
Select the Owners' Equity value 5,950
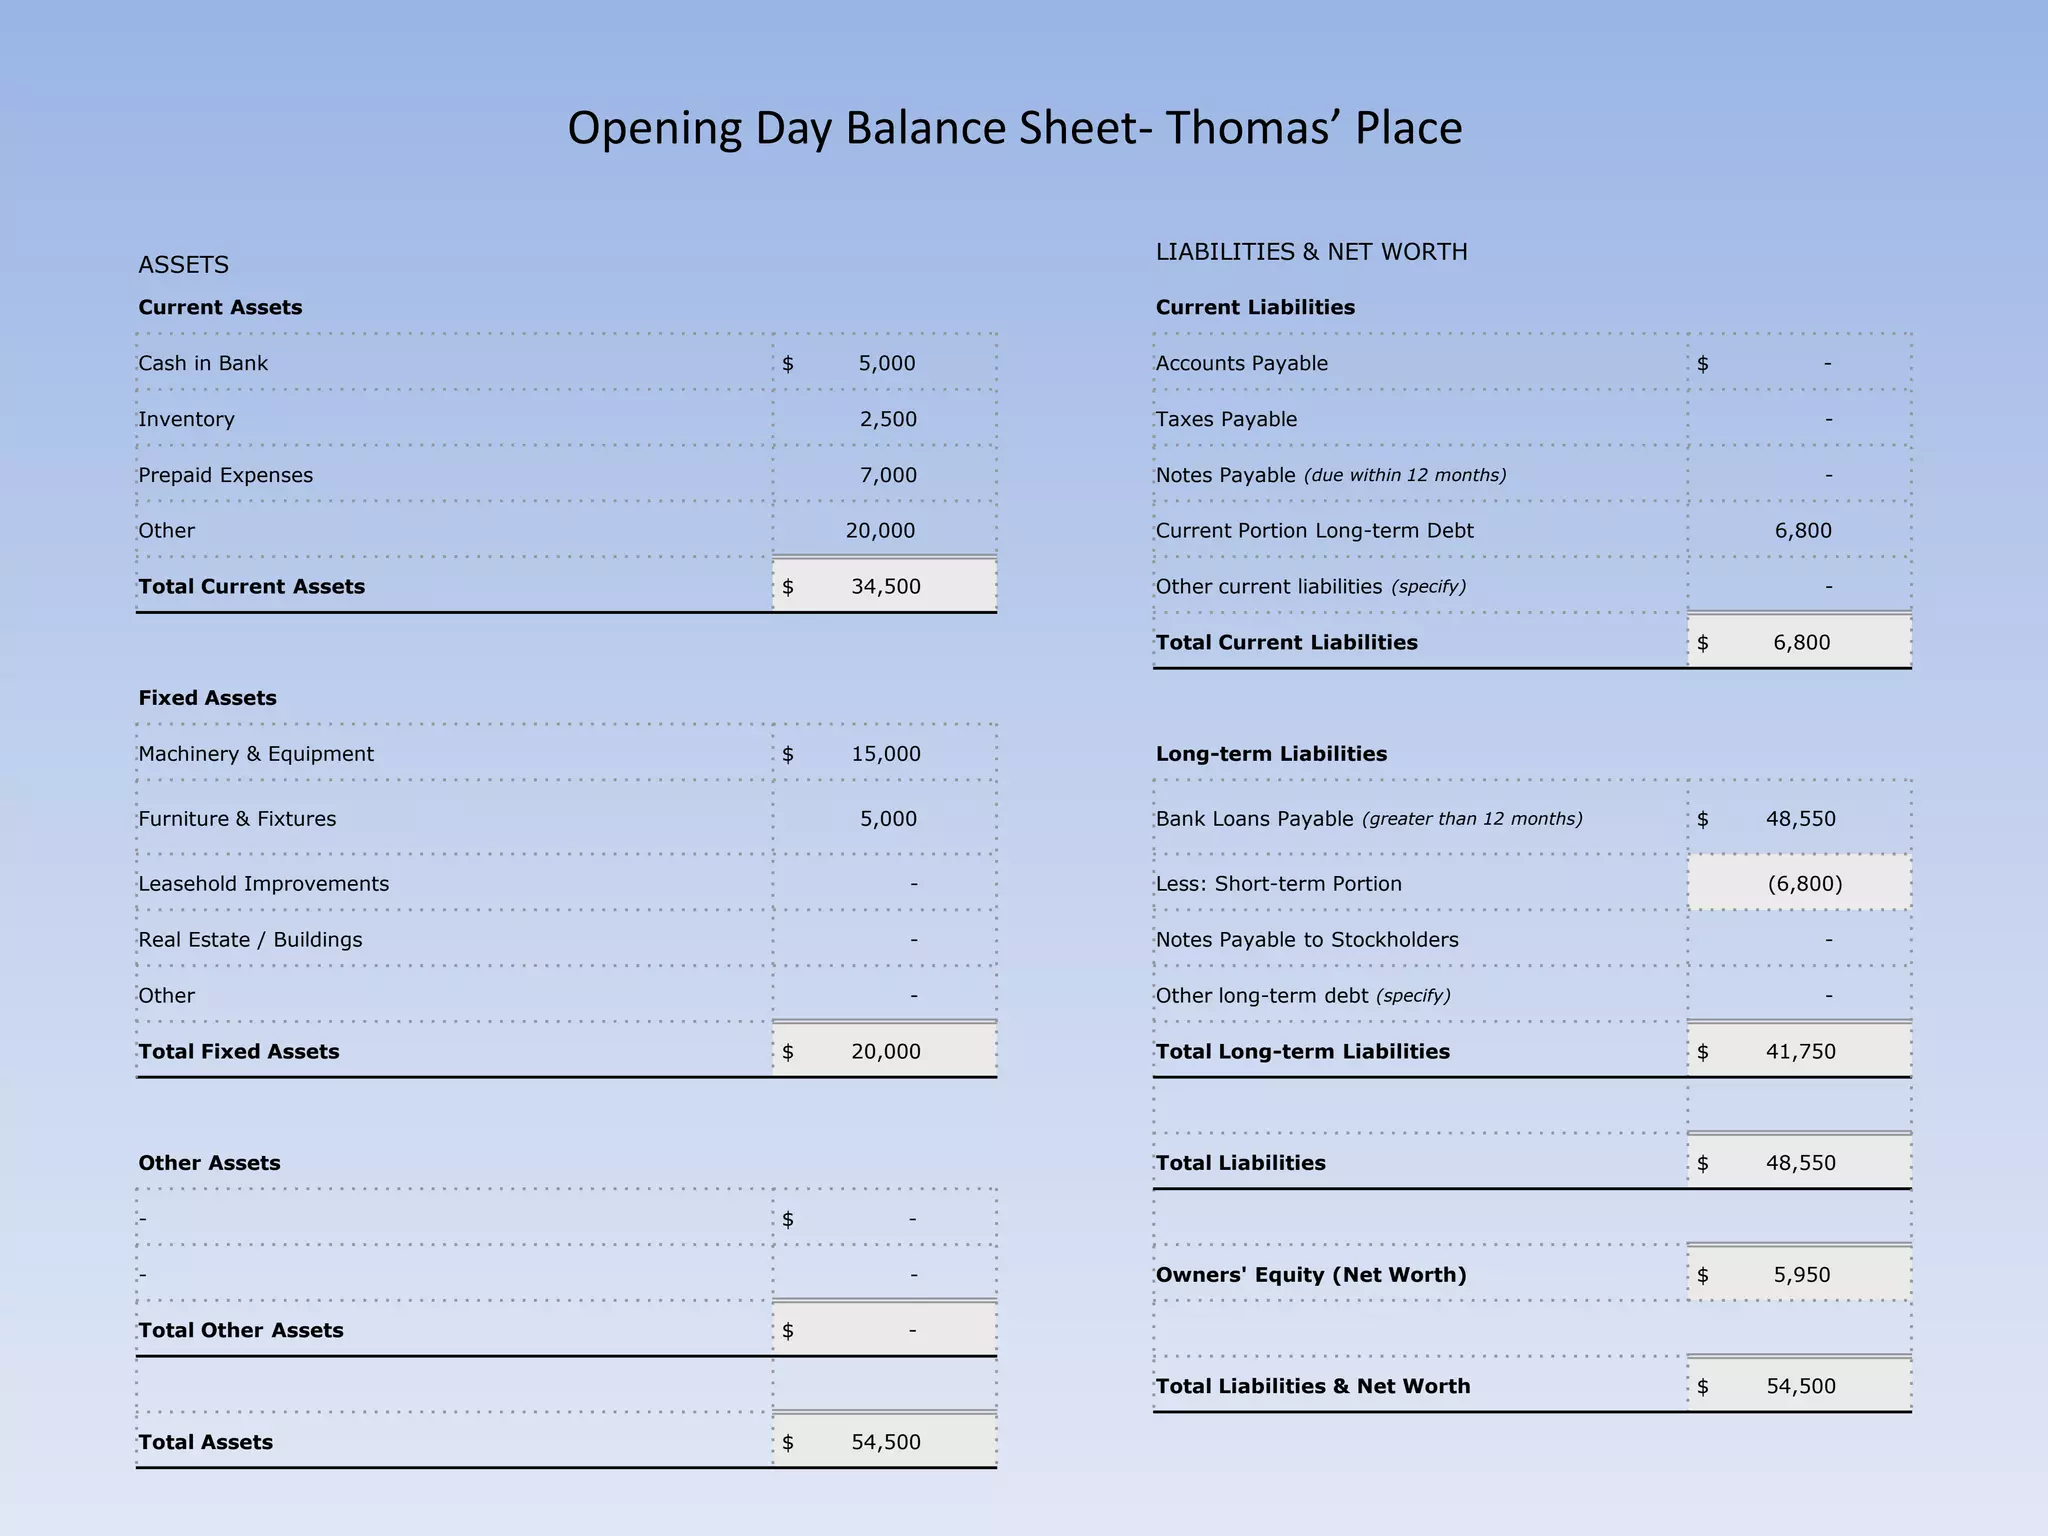tap(1801, 1275)
